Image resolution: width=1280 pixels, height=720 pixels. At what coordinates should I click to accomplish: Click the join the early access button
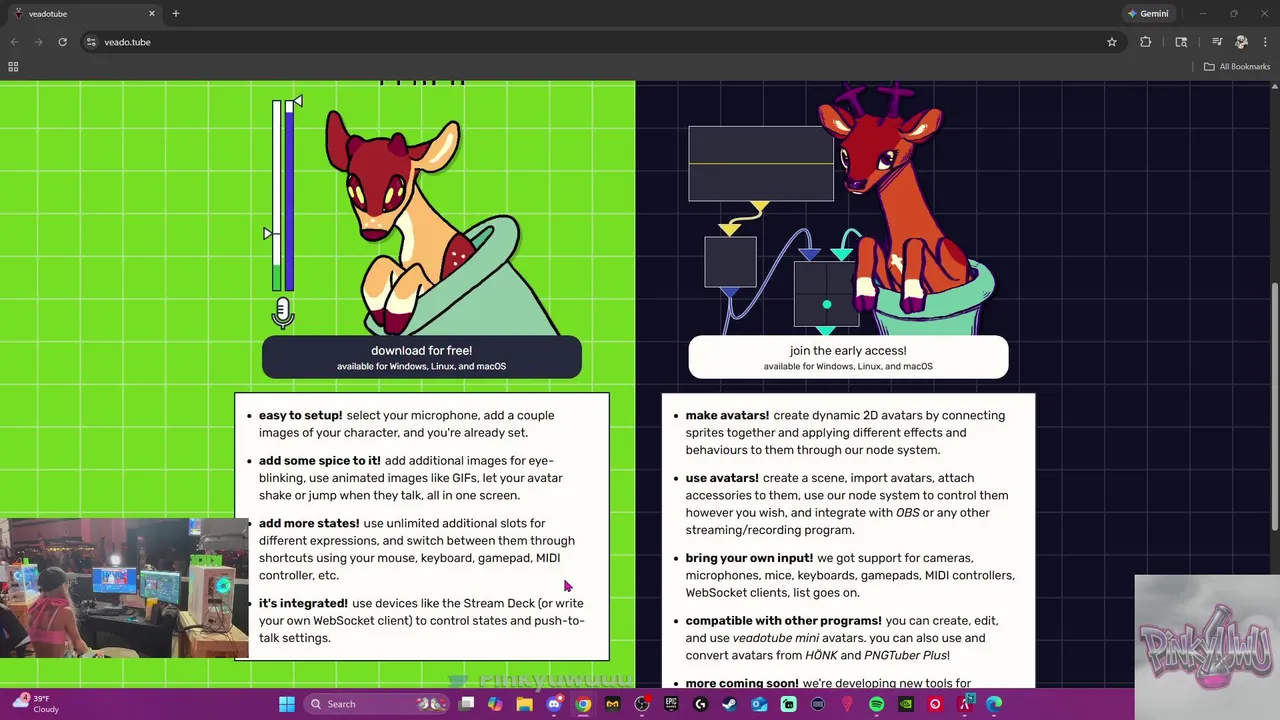coord(848,357)
